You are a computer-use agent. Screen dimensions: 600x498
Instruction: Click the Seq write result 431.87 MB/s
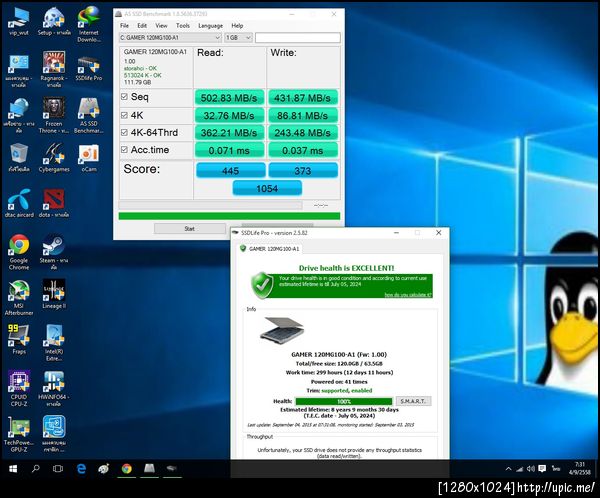303,98
